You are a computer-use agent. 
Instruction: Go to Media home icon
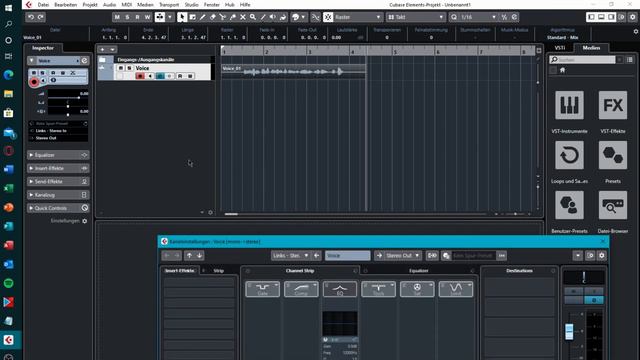tap(562, 70)
